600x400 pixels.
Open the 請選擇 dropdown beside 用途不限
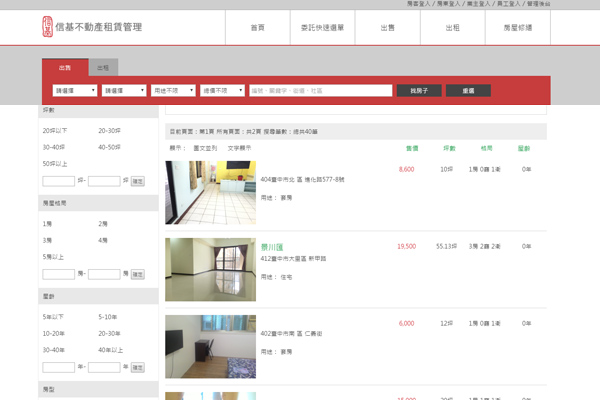pos(124,90)
